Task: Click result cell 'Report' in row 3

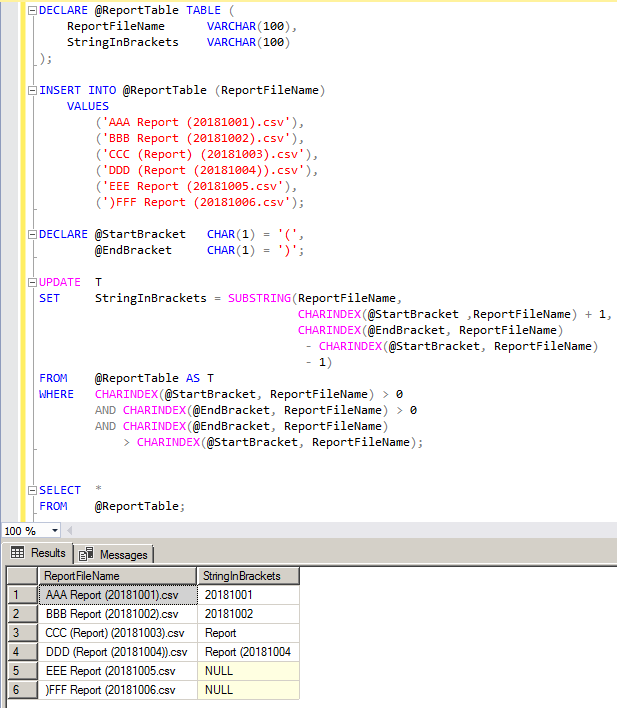Action: 248,633
